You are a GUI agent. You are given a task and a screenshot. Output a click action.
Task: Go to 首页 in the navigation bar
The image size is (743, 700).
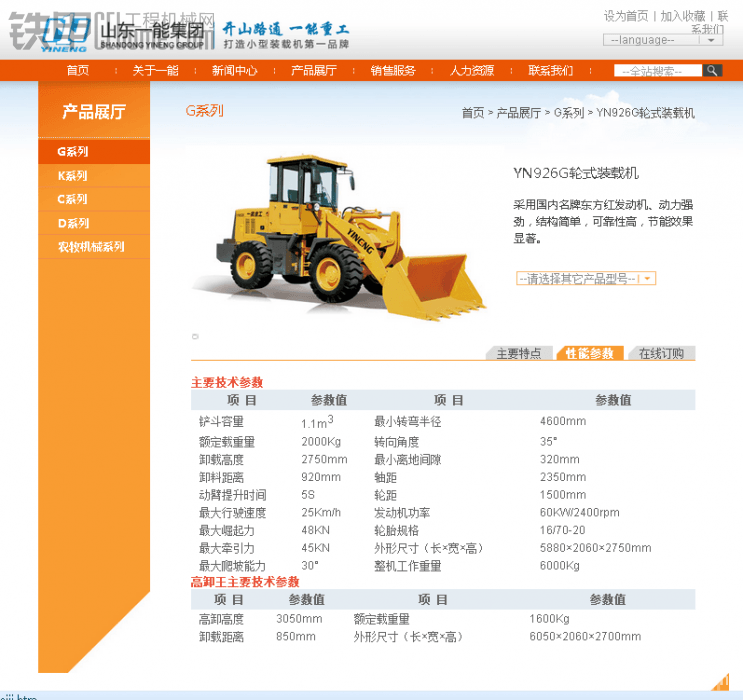pos(78,71)
